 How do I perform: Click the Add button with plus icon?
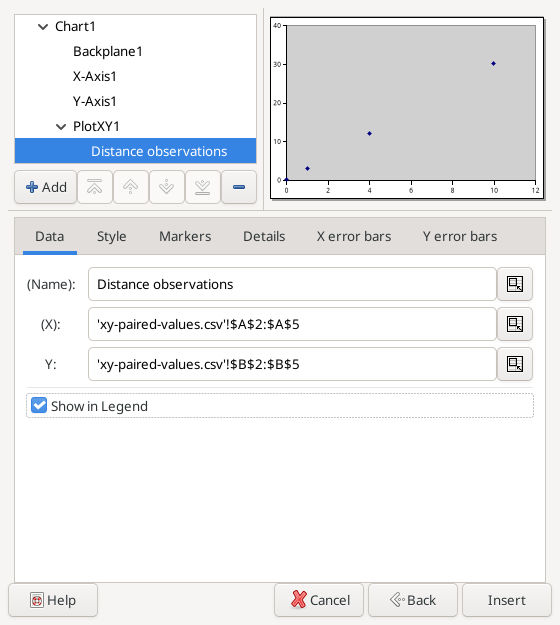[x=45, y=187]
